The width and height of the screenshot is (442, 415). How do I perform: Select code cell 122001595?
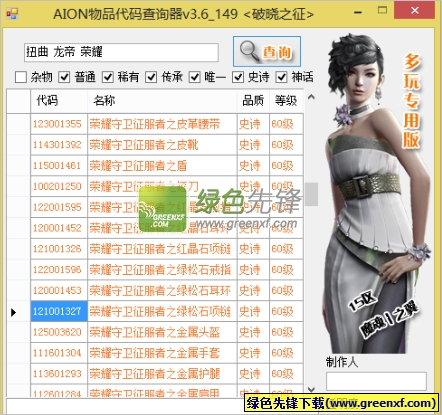59,207
